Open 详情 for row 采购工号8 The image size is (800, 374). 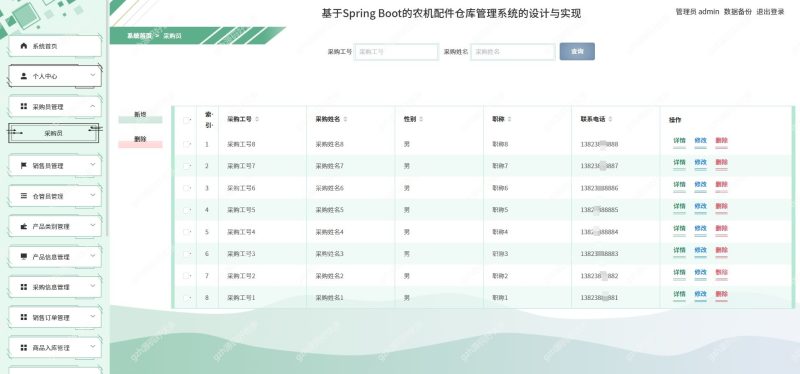tap(679, 141)
